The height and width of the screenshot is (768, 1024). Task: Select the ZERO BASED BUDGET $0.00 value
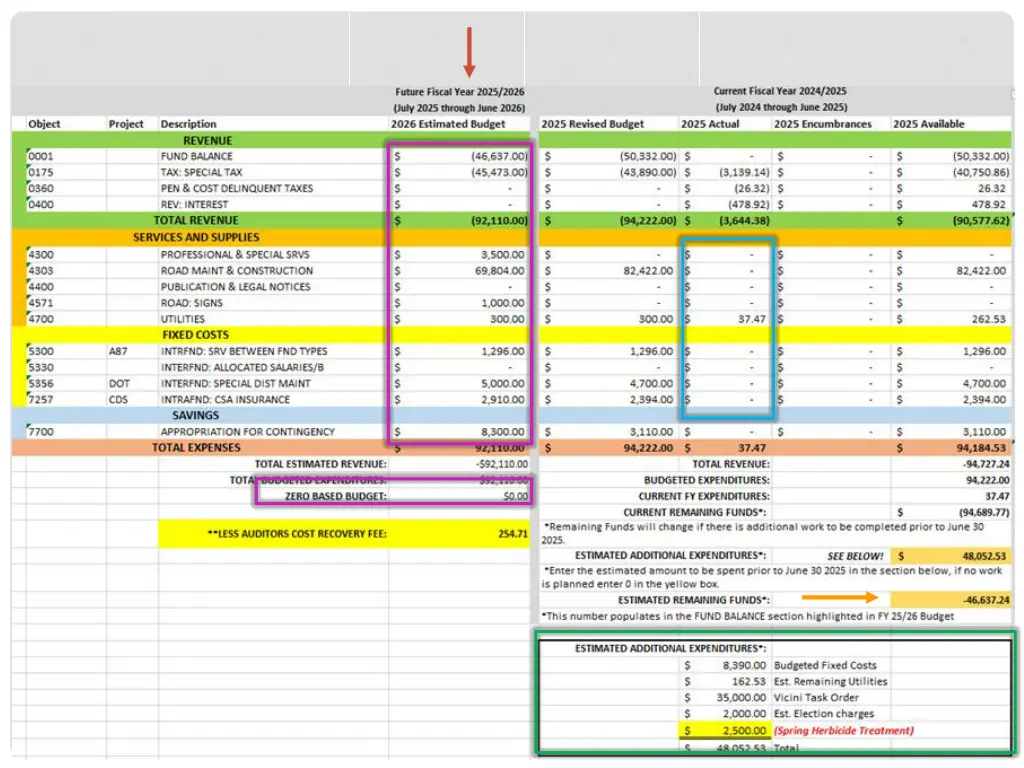pos(515,496)
